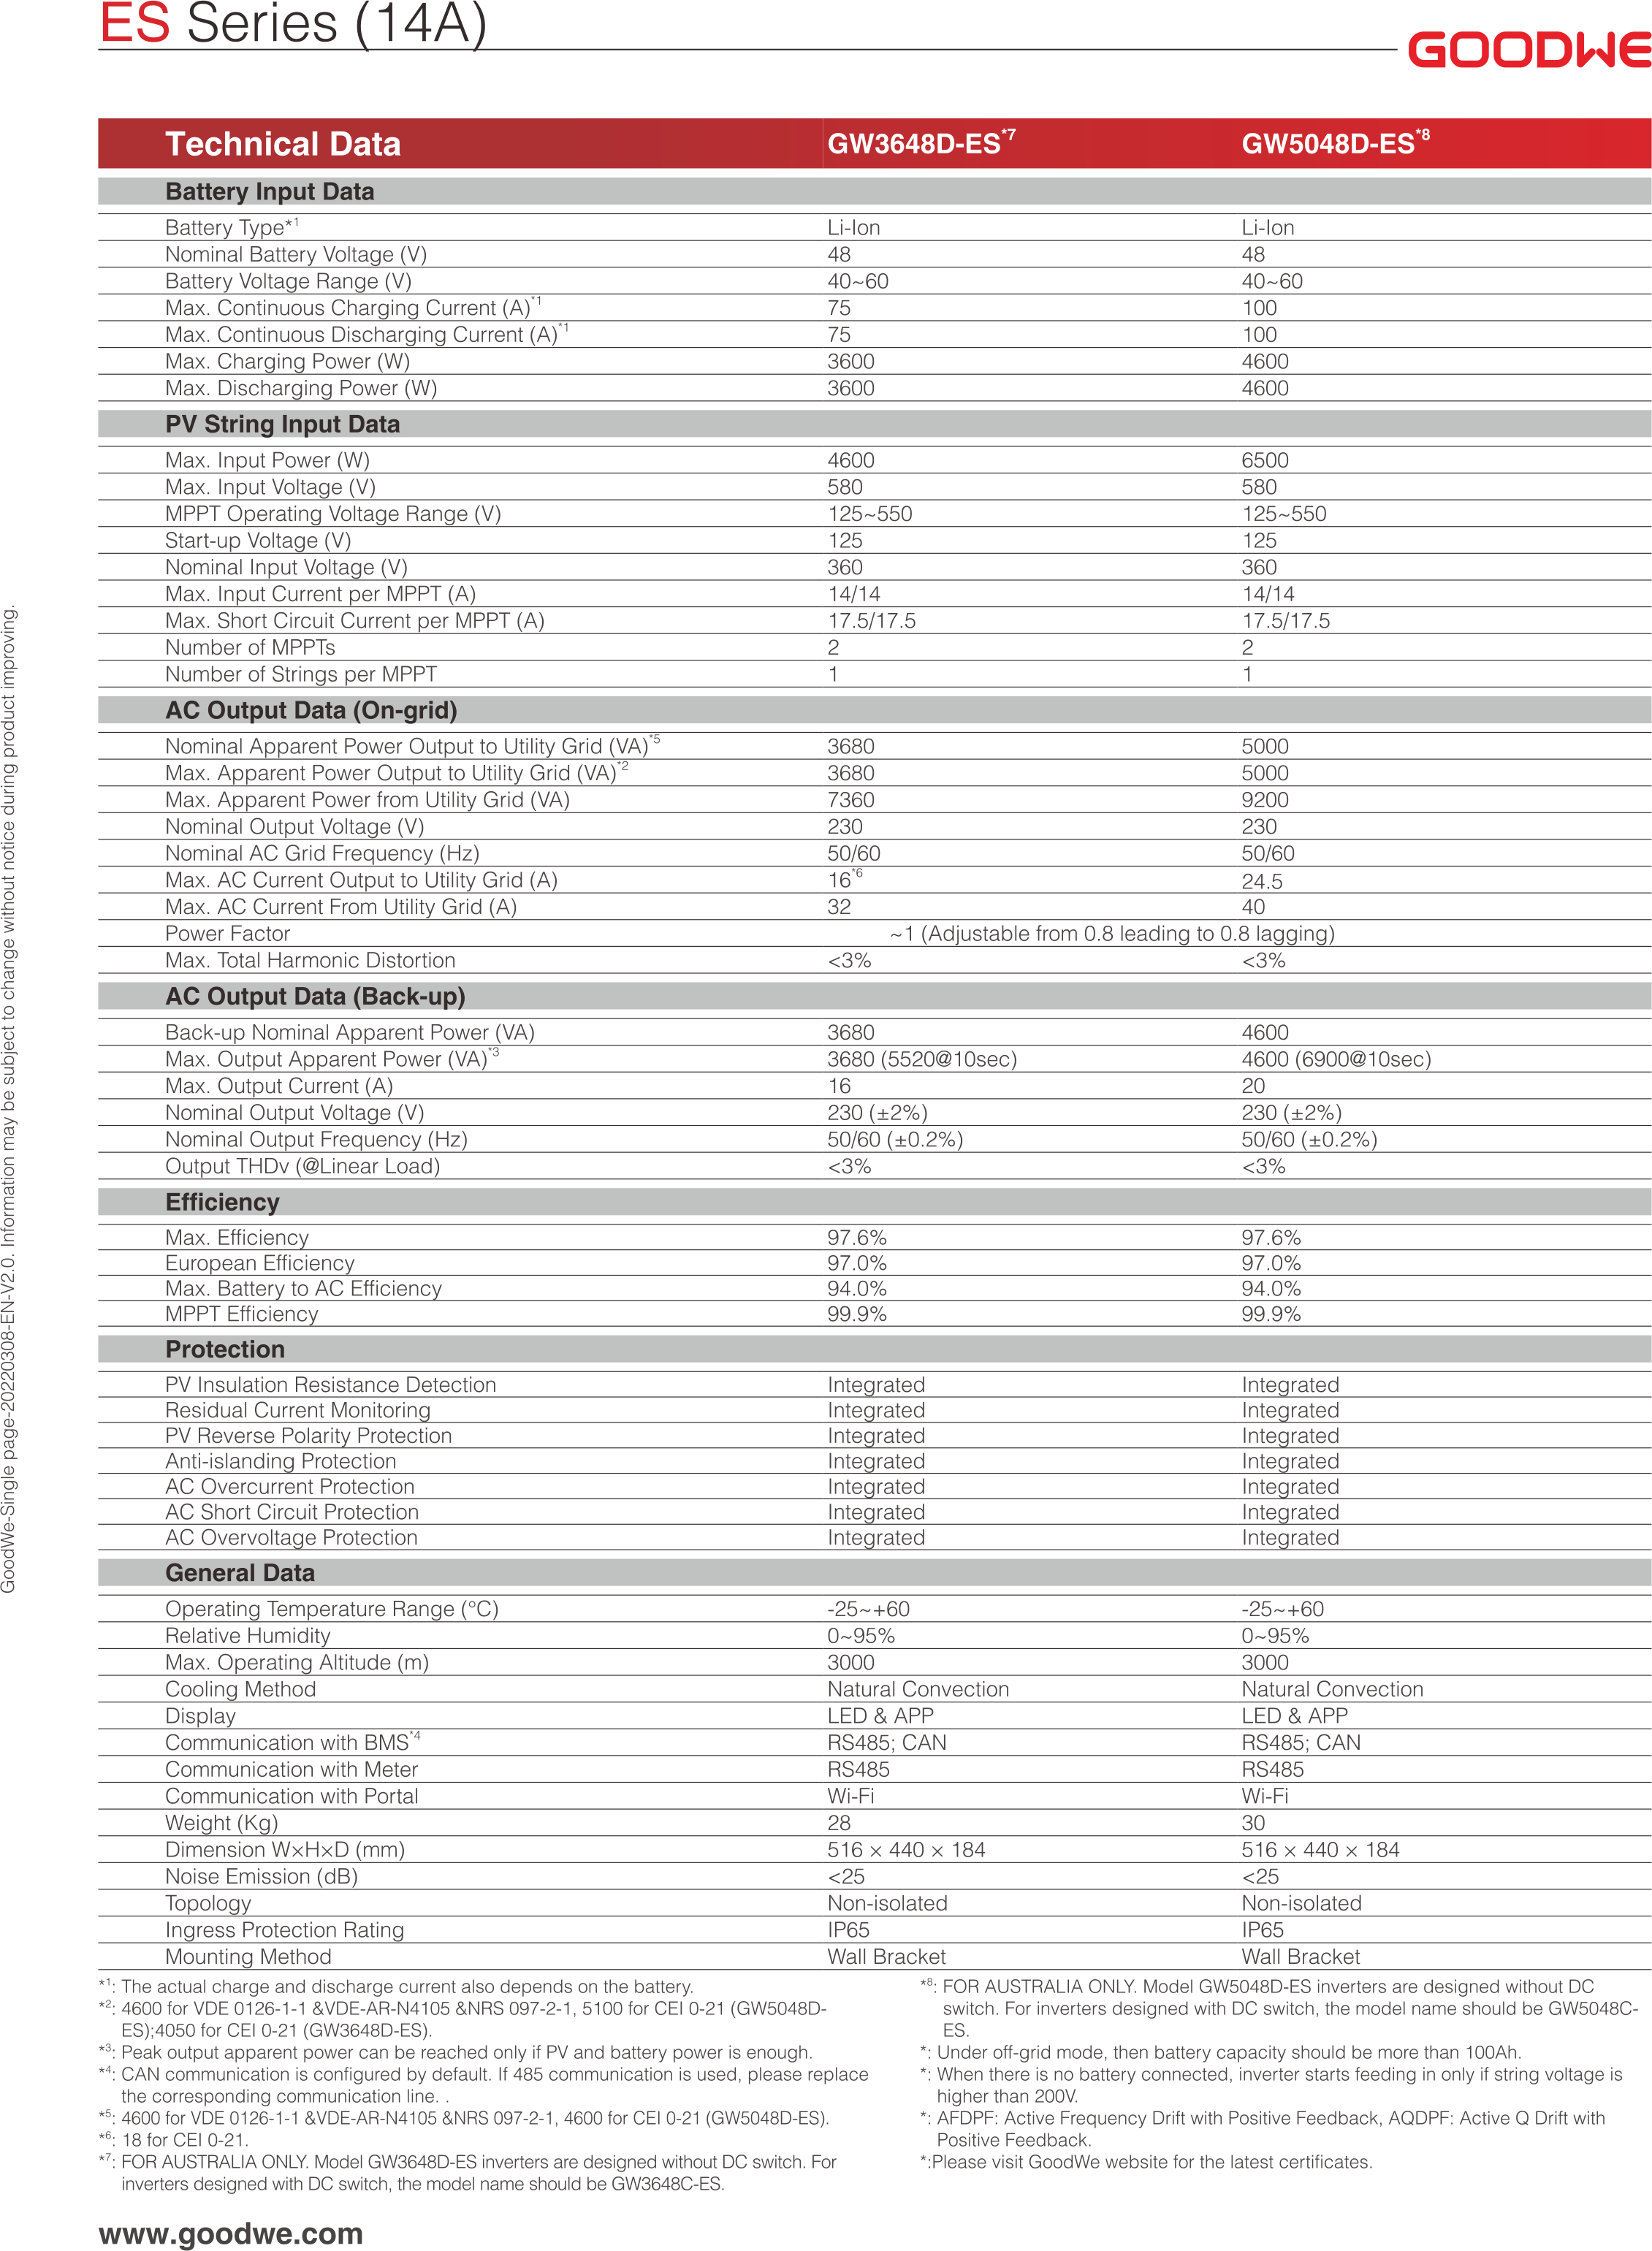Select the 'AC Output Data (Back-up)' heading
This screenshot has width=1652, height=2251.
click(x=315, y=996)
